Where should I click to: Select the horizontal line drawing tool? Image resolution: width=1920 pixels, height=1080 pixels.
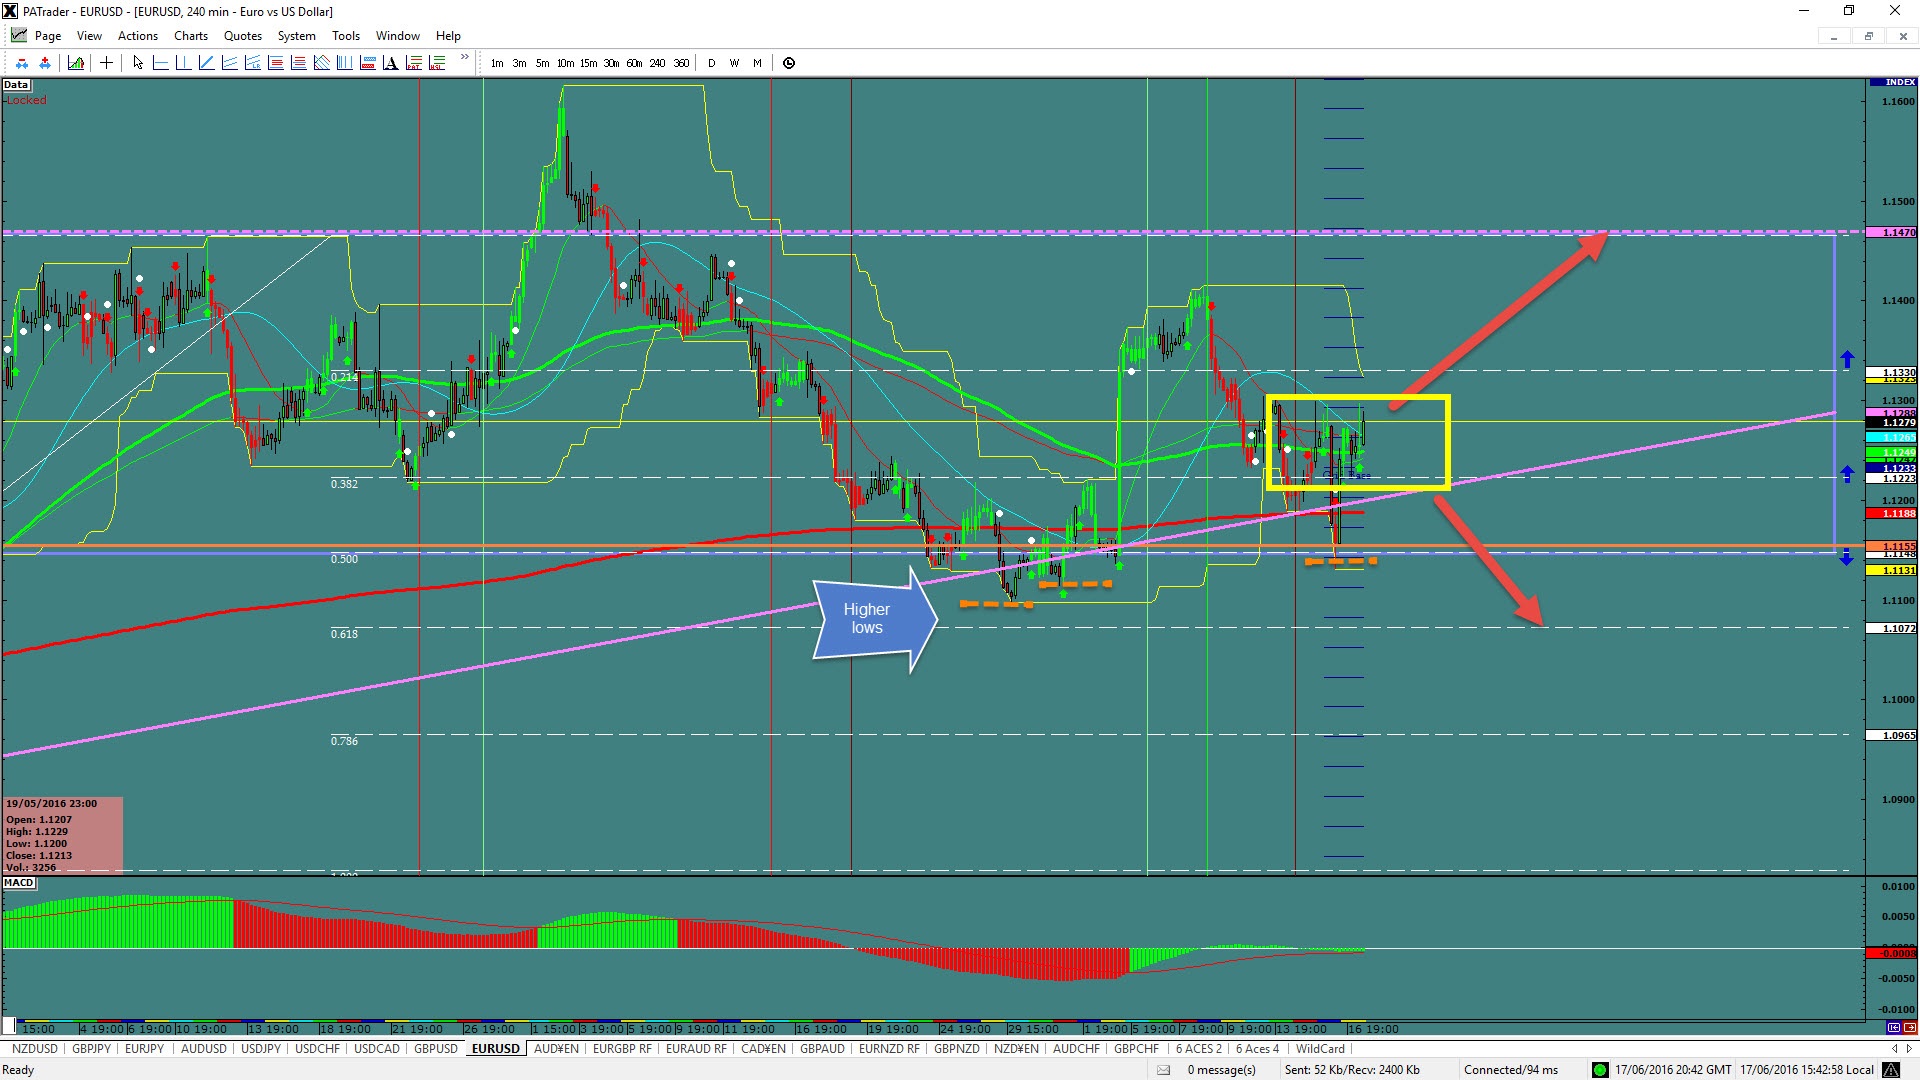coord(160,63)
